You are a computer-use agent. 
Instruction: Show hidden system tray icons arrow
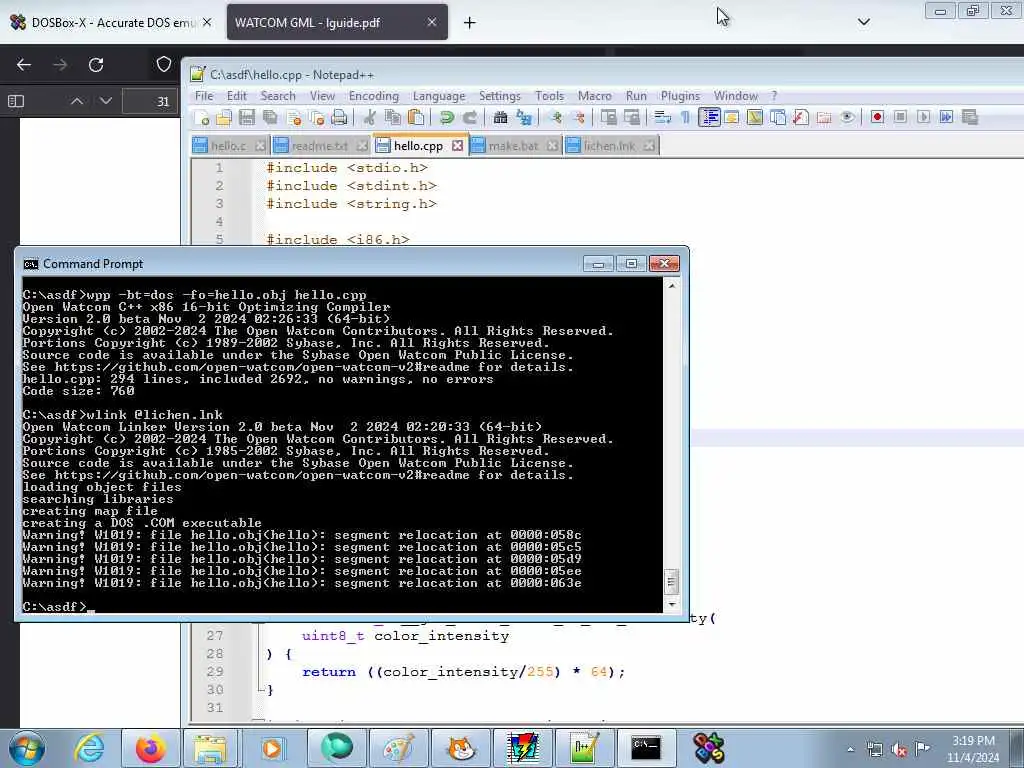tap(850, 749)
